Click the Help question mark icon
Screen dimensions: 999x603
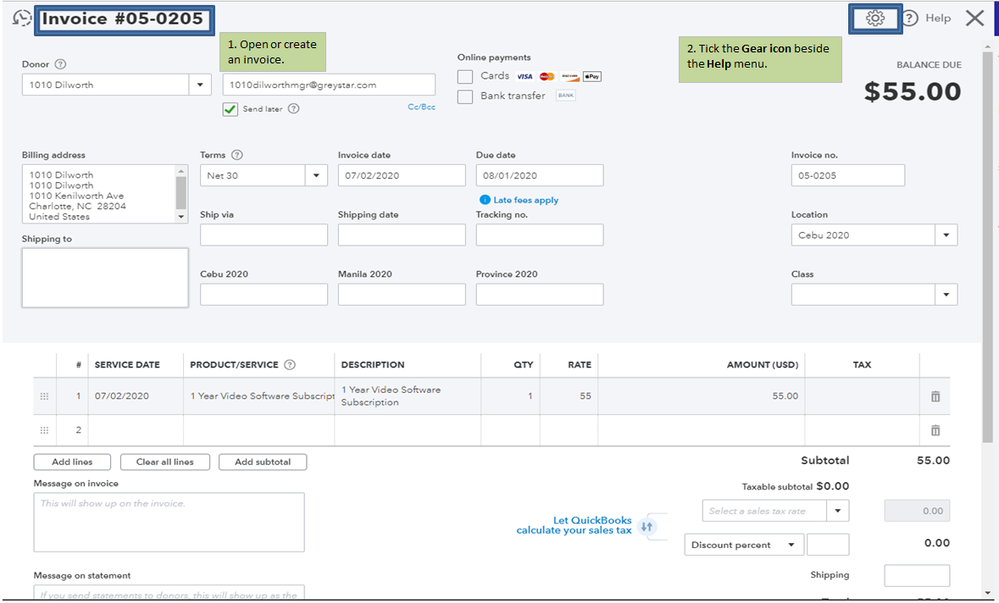click(x=910, y=18)
